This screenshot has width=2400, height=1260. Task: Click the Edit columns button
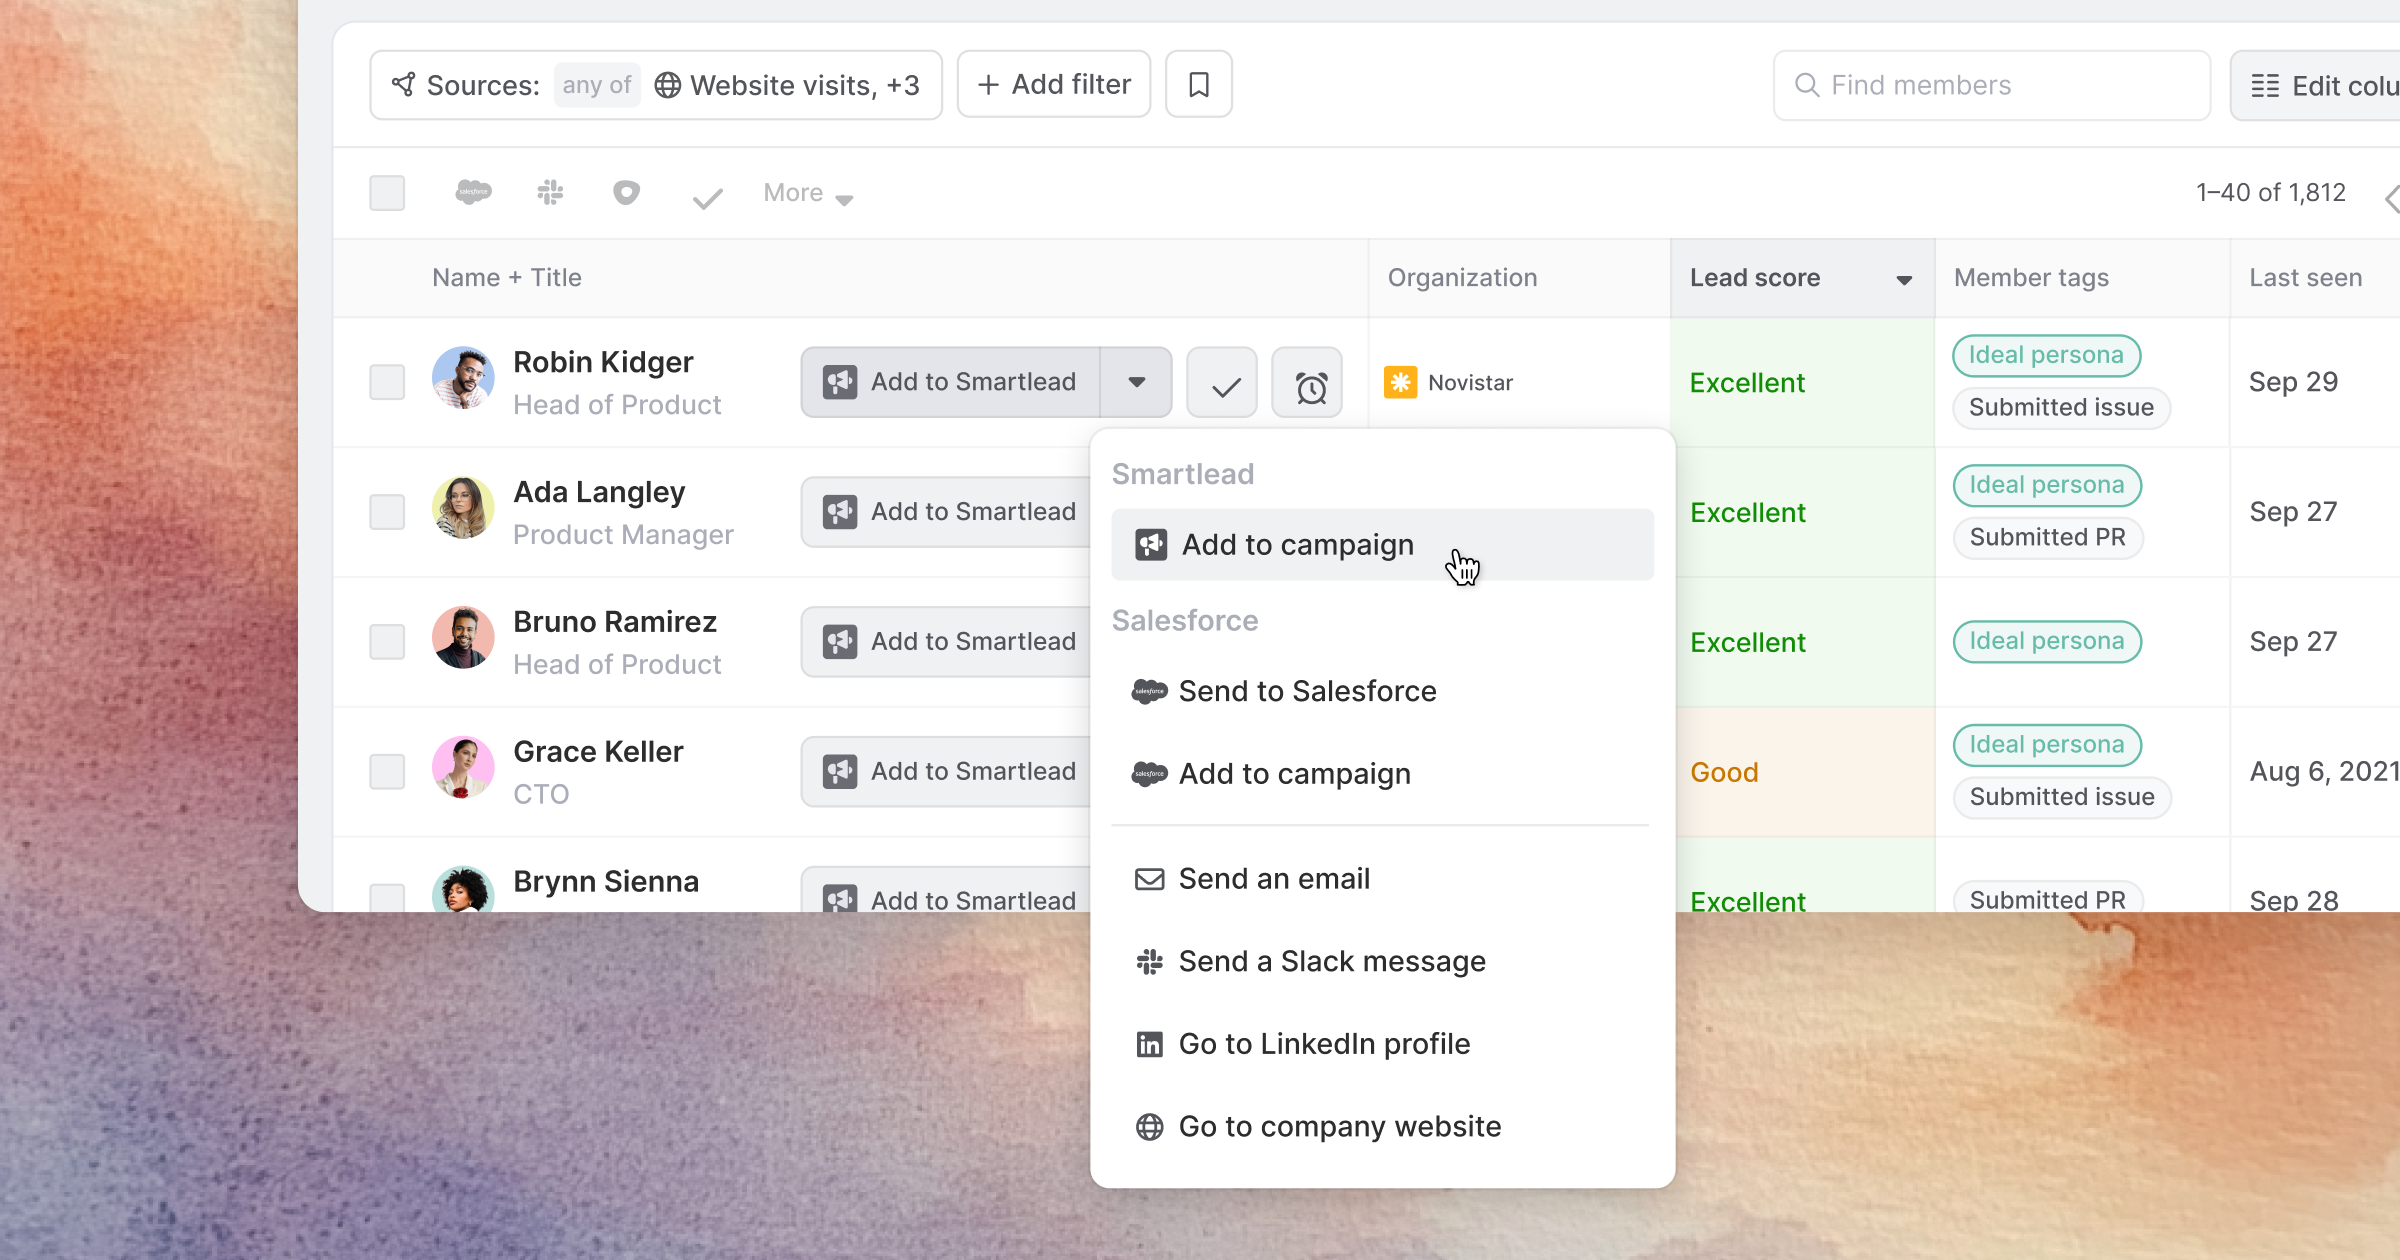2316,85
